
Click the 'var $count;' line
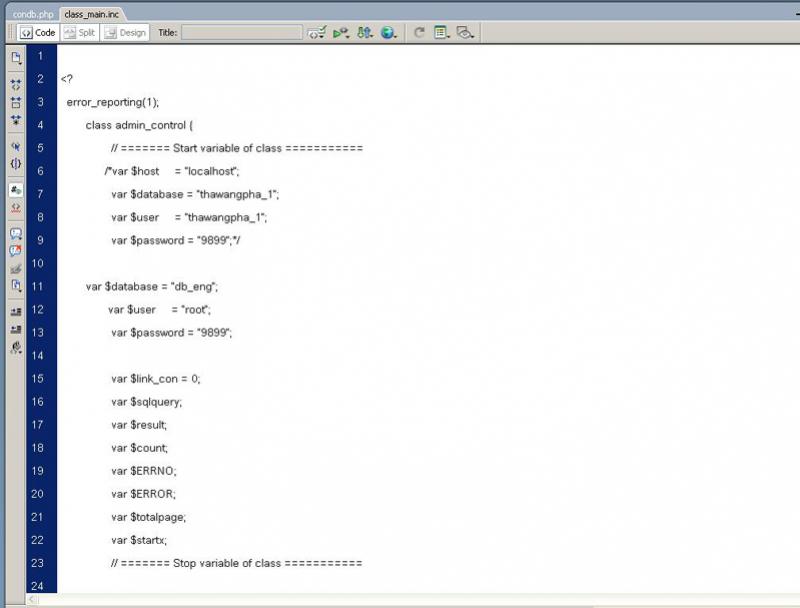(x=139, y=448)
